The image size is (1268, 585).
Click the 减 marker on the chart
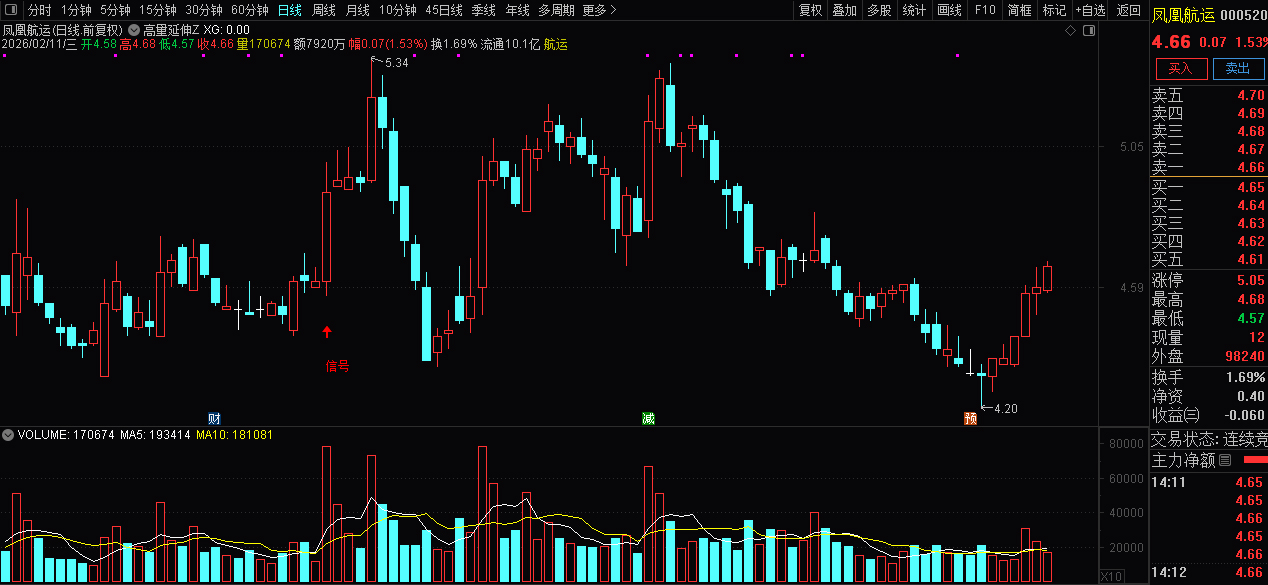(x=648, y=417)
